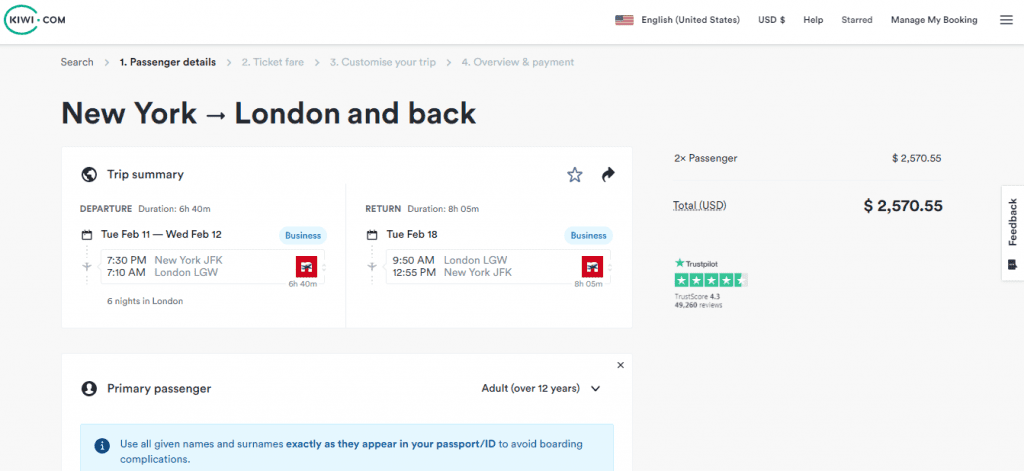Viewport: 1024px width, 471px height.
Task: Expand the return London LGW flight card
Action: pos(498,267)
